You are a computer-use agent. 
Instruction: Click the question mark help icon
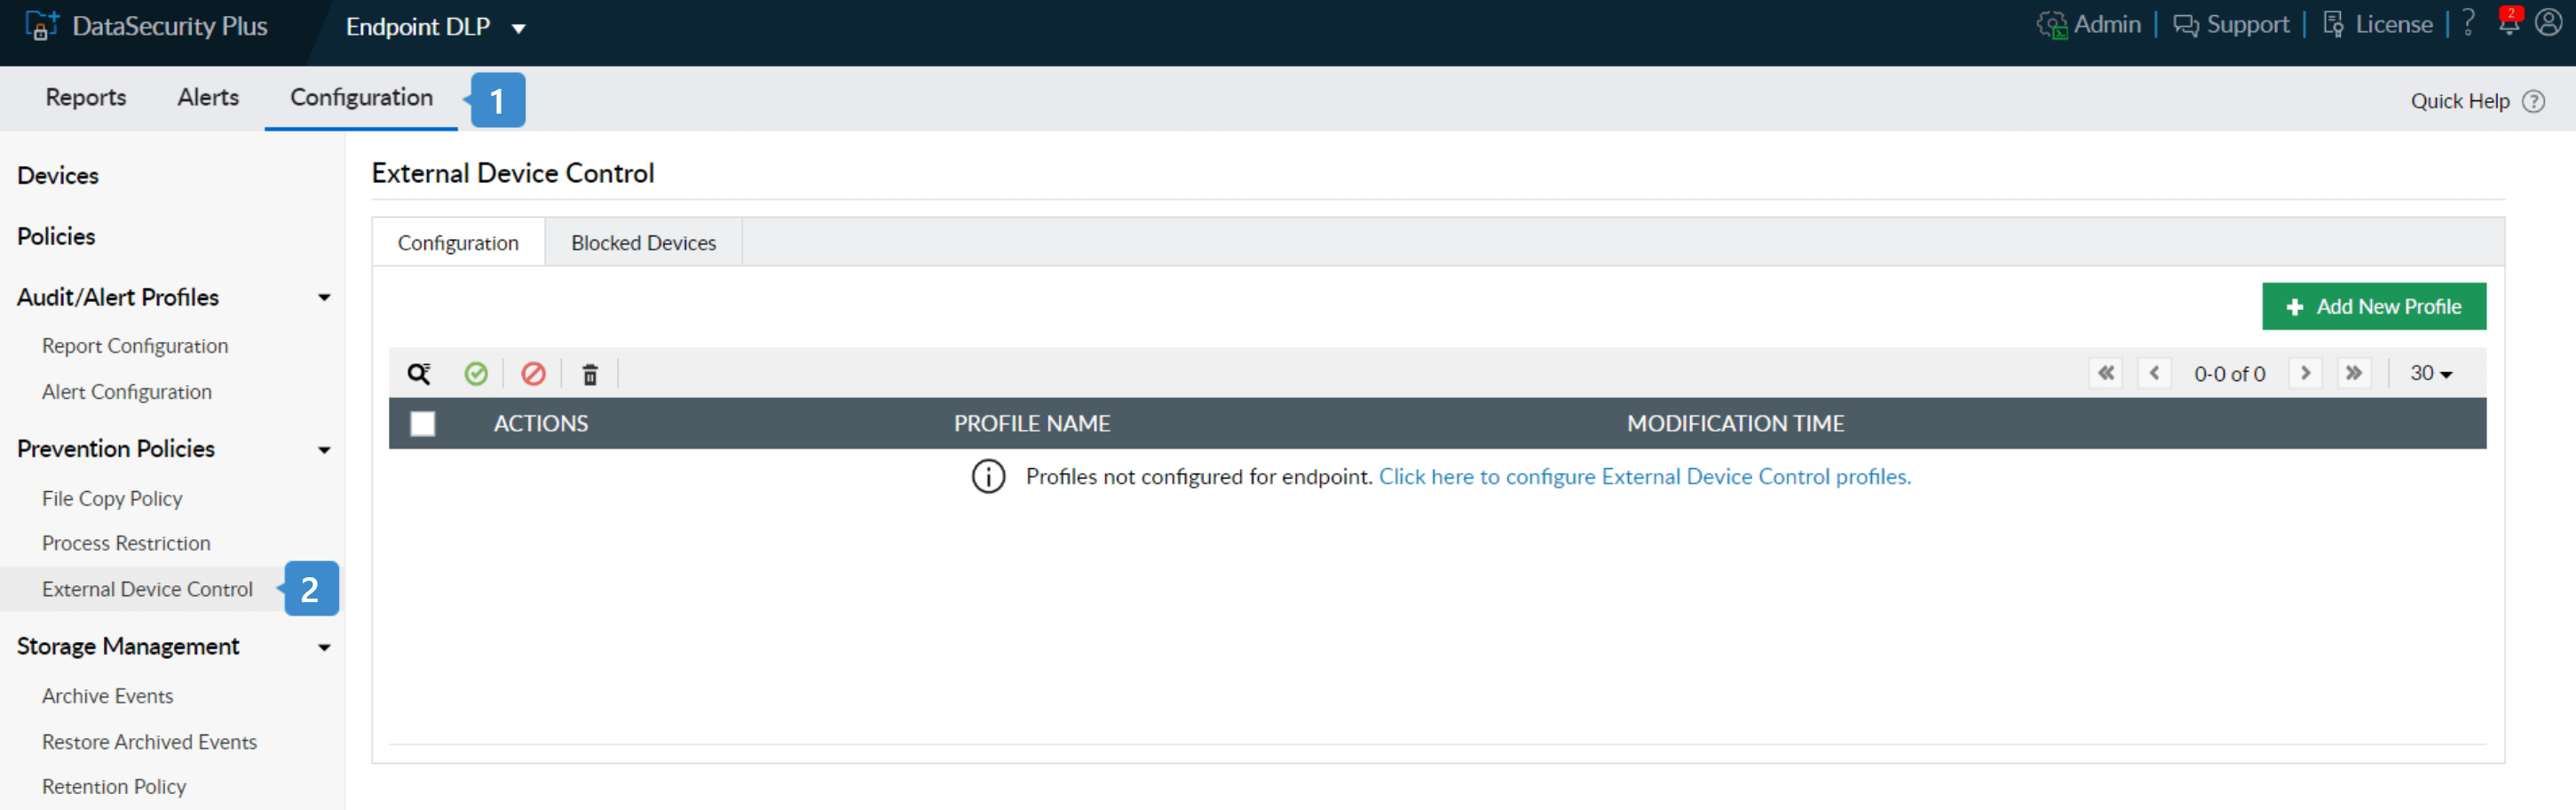(x=2468, y=24)
